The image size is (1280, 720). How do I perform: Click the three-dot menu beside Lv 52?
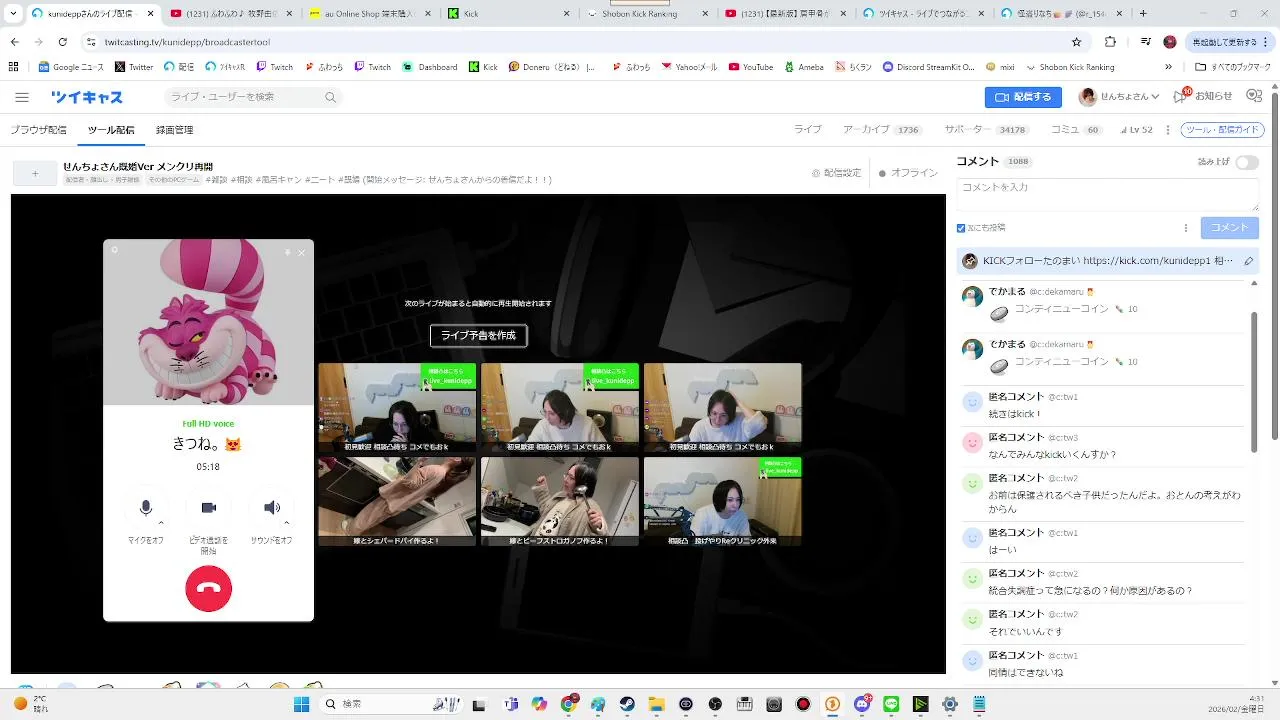[1168, 130]
